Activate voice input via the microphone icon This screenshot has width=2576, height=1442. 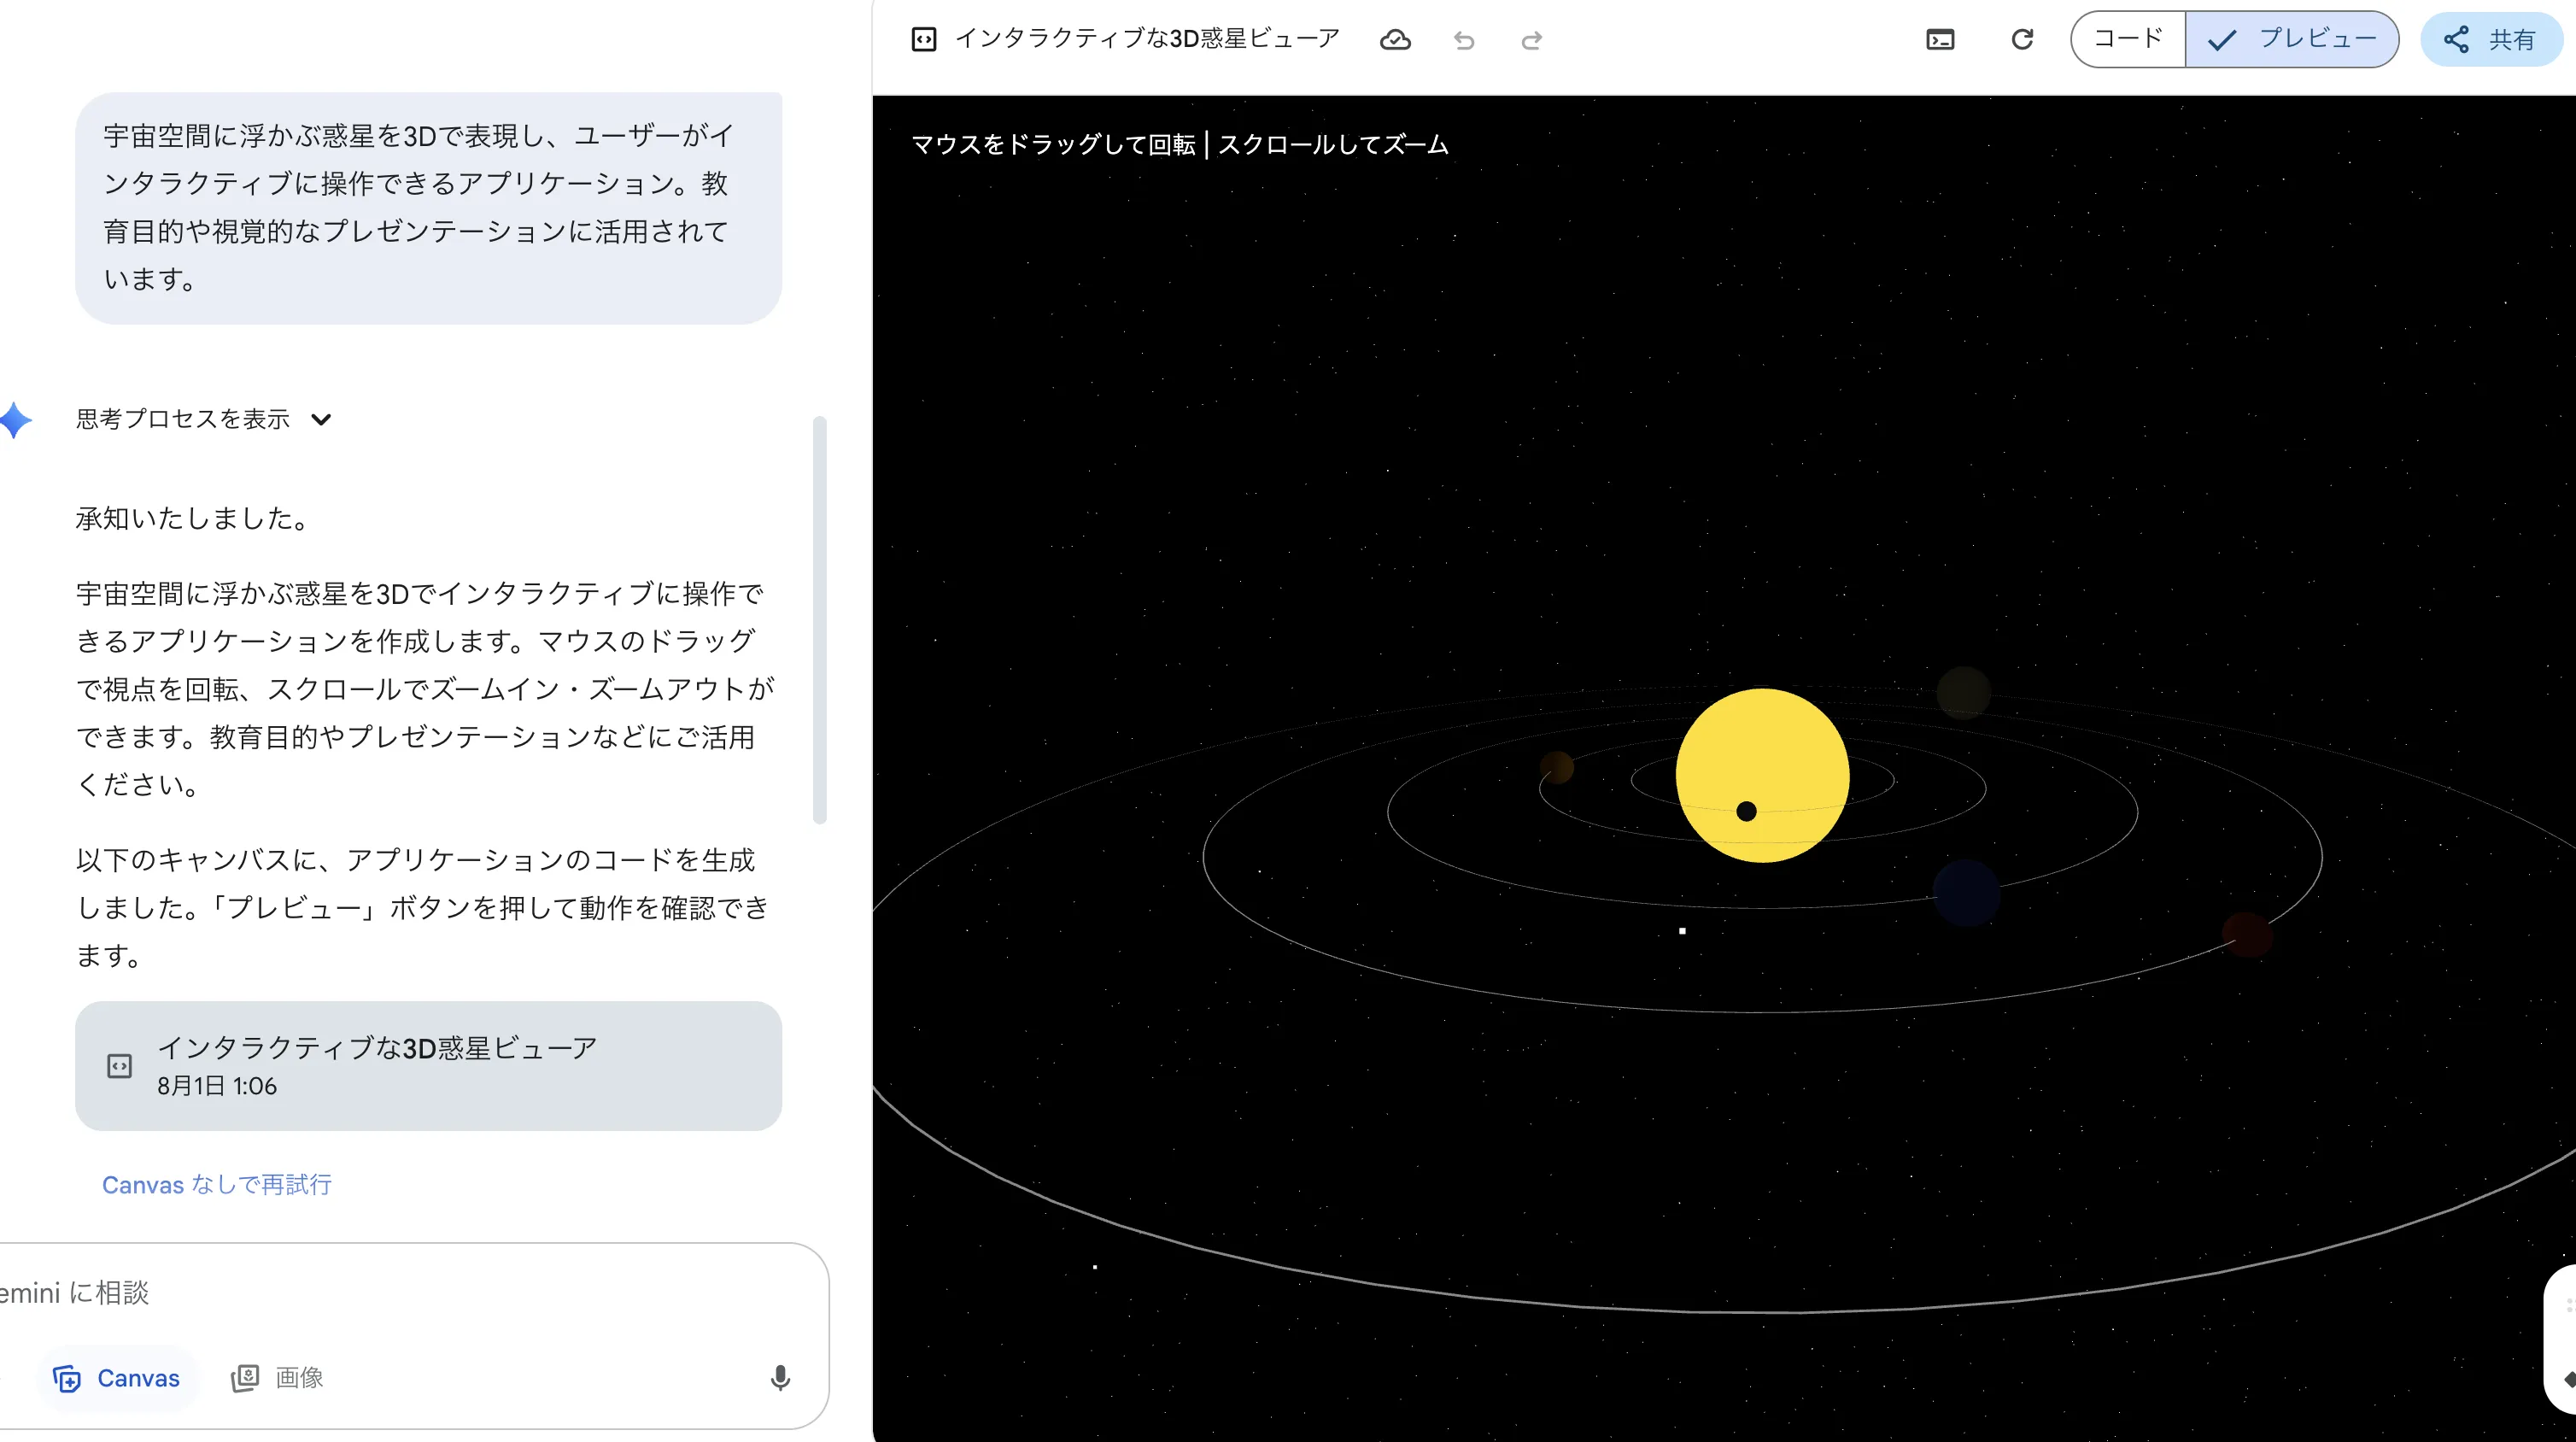[x=780, y=1377]
